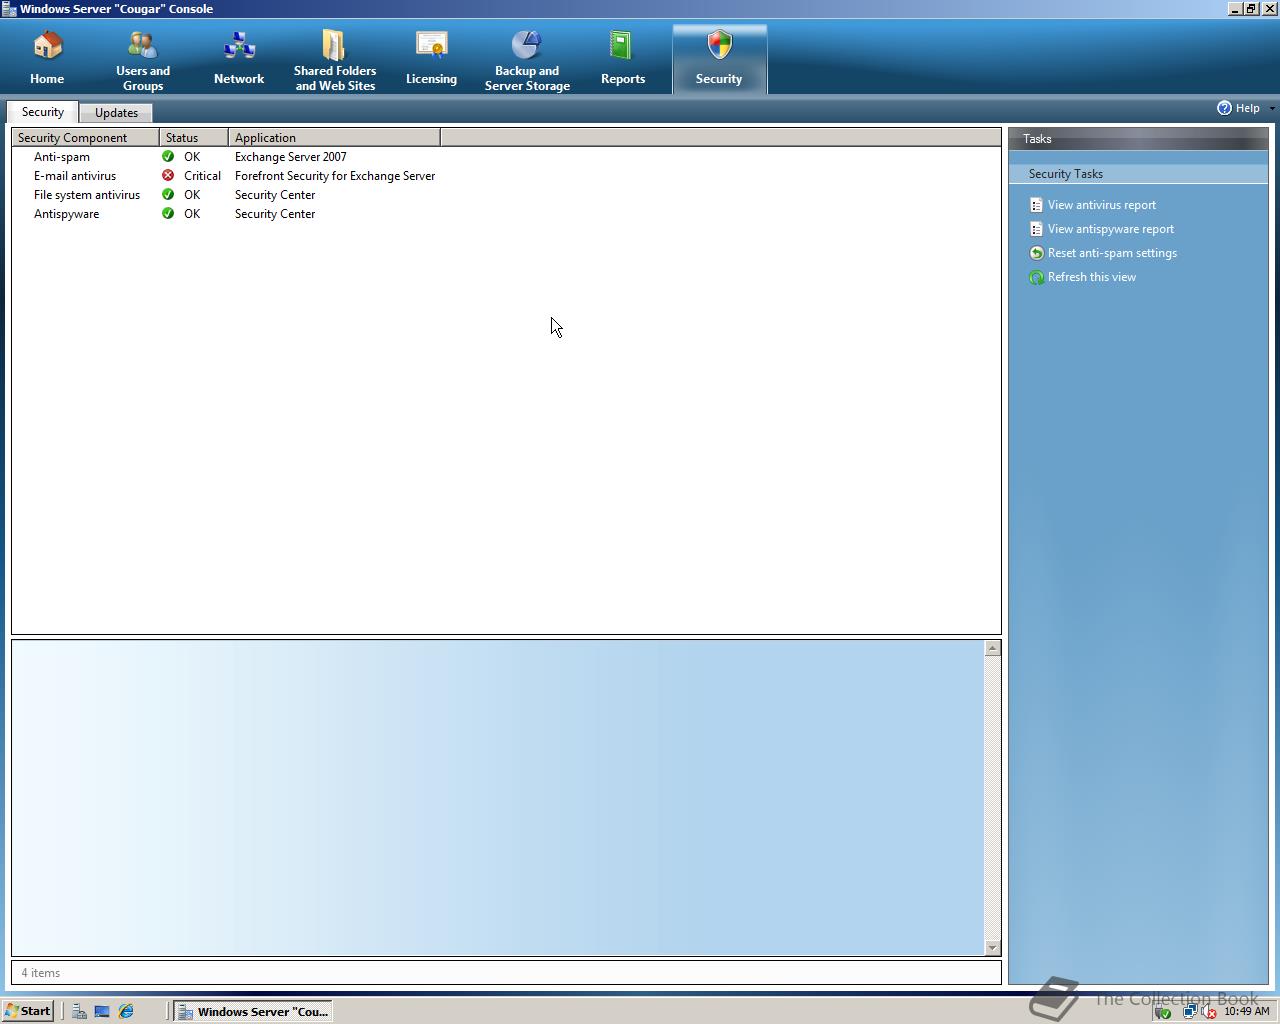Viewport: 1280px width, 1024px height.
Task: Minimize the console window
Action: [1235, 8]
